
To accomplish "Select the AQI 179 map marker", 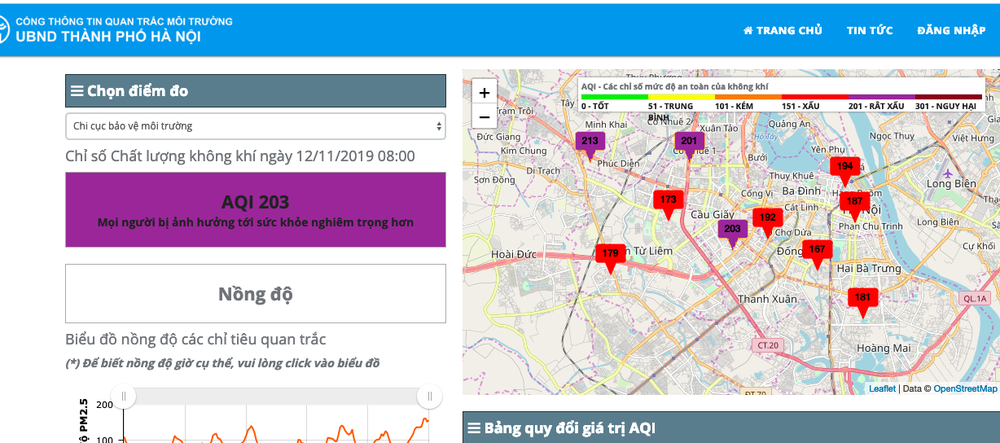I will pyautogui.click(x=610, y=258).
